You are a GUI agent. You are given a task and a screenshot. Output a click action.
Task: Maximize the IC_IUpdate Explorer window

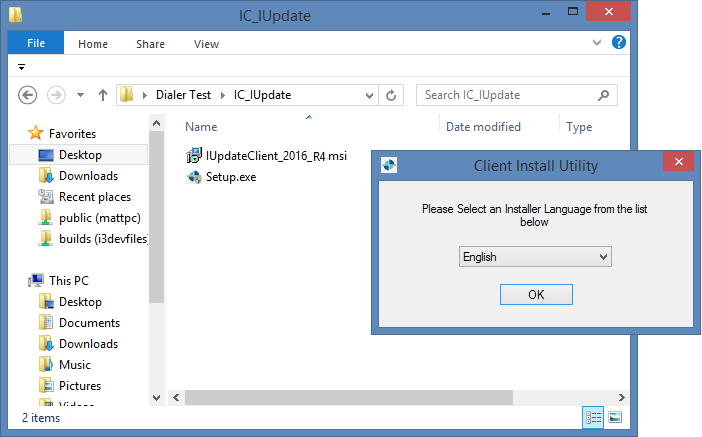click(x=573, y=12)
